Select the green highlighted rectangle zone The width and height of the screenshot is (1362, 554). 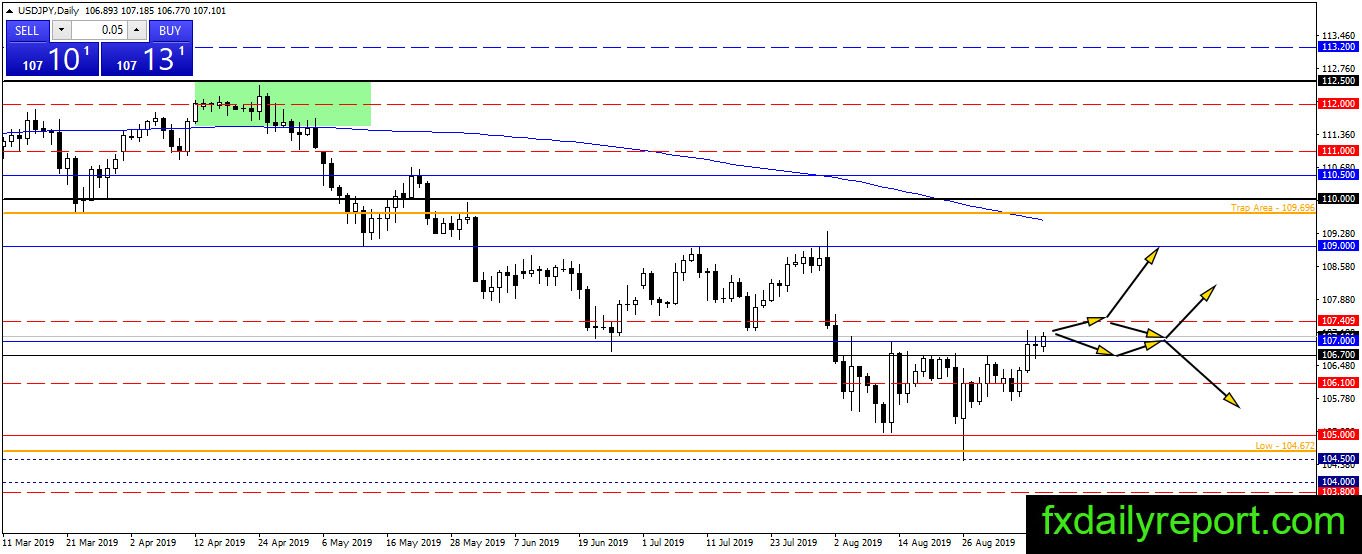282,104
